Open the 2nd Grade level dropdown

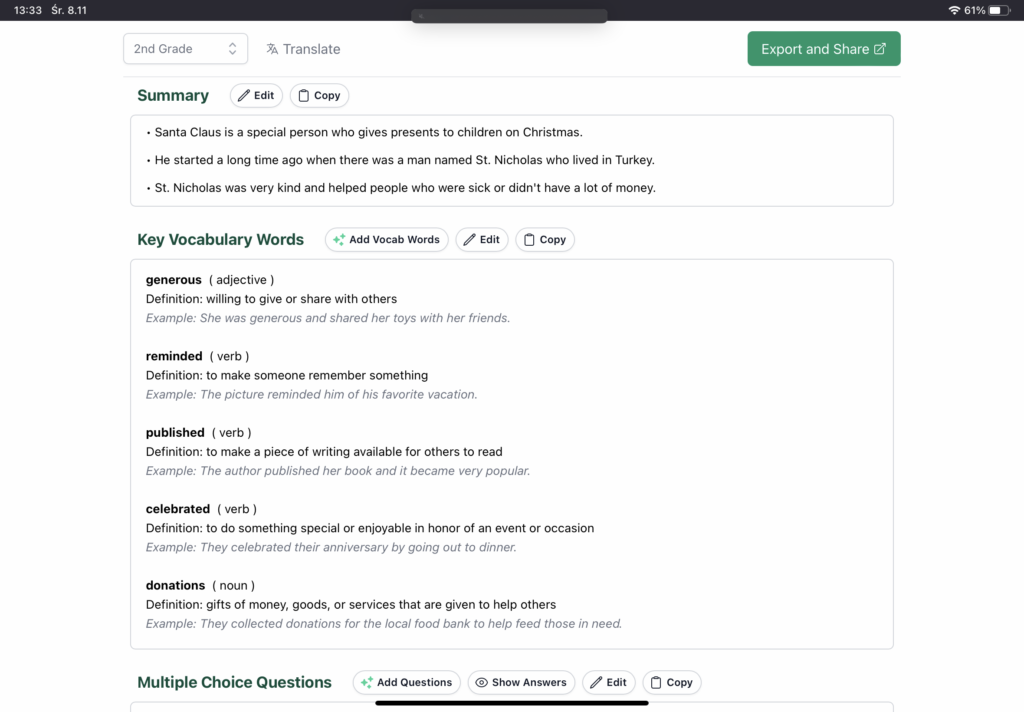coord(185,49)
